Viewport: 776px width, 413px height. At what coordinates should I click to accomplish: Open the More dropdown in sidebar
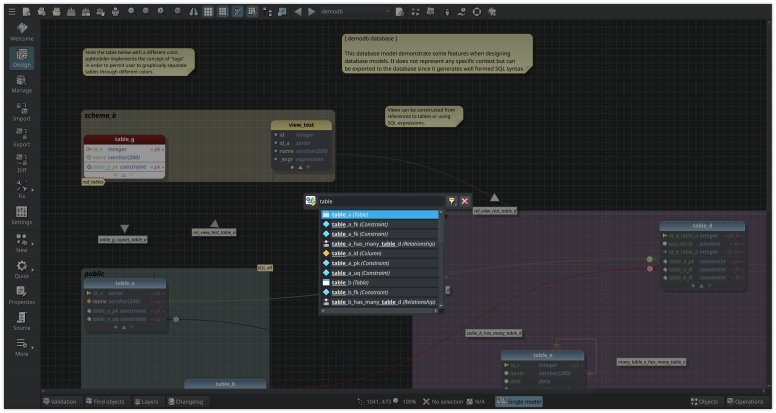click(x=22, y=347)
